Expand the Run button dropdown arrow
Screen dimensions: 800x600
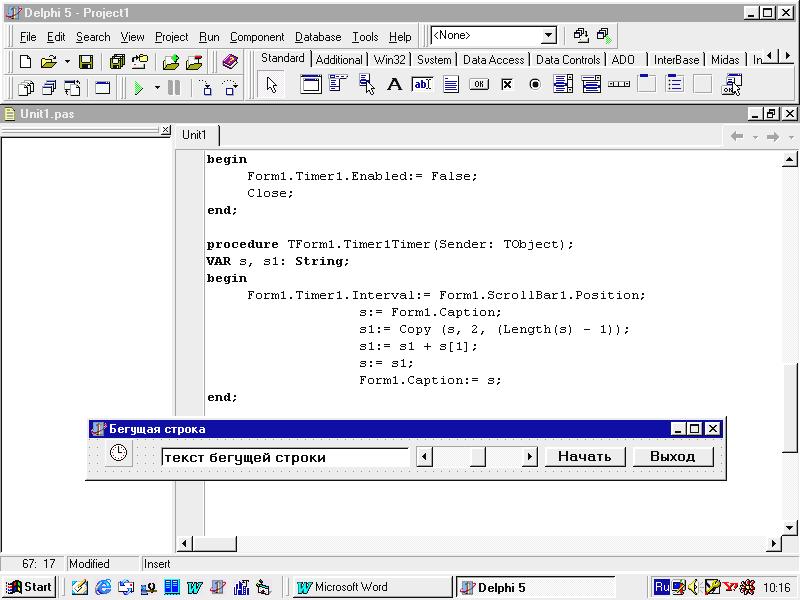pyautogui.click(x=157, y=88)
